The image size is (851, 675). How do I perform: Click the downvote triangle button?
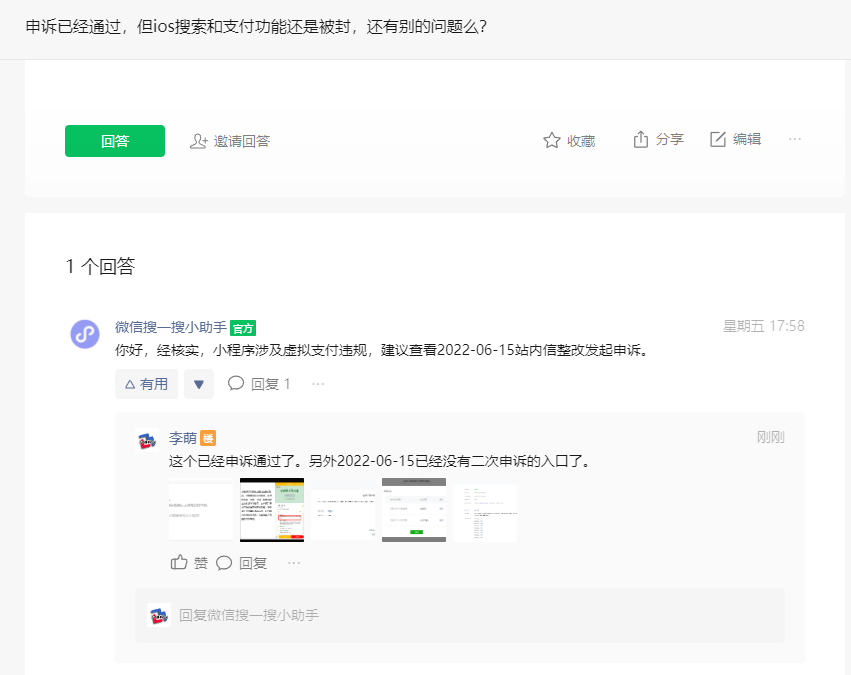[199, 384]
